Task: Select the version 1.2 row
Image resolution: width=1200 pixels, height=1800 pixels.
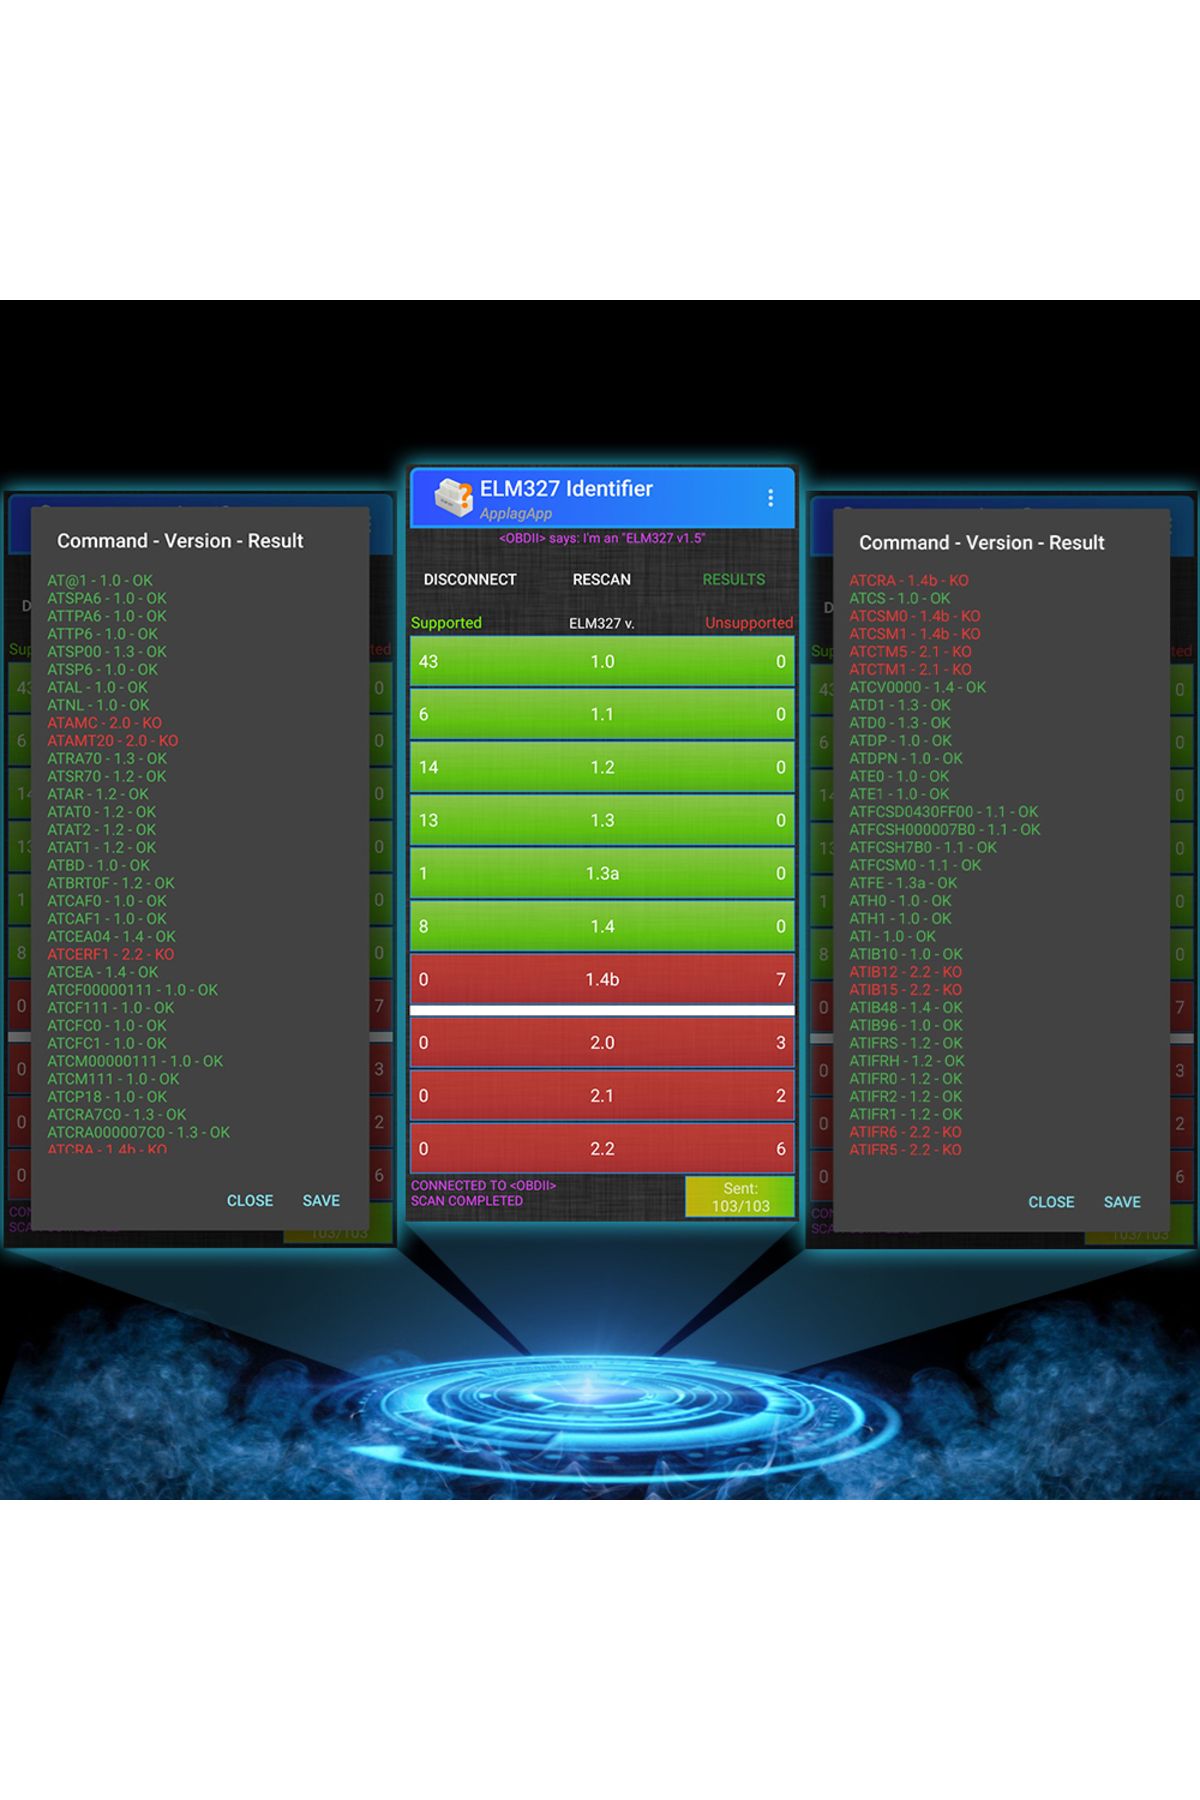Action: click(602, 767)
